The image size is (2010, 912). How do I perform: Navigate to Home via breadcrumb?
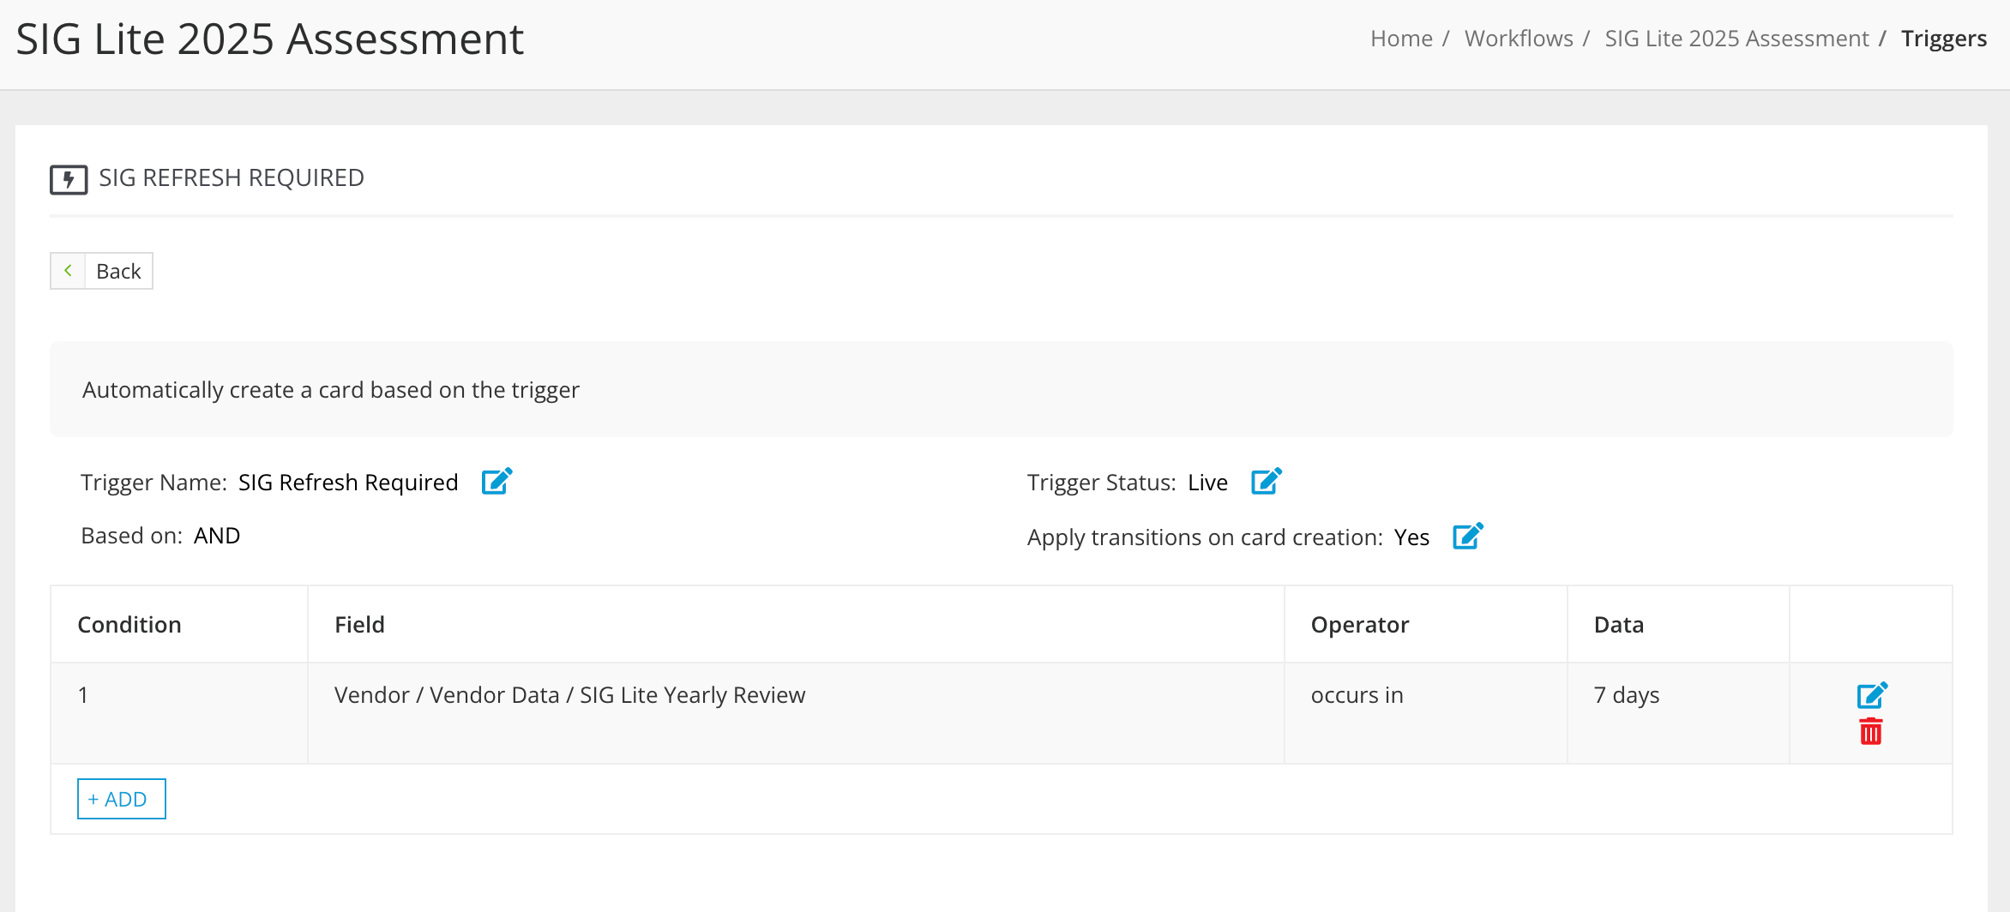coord(1401,38)
